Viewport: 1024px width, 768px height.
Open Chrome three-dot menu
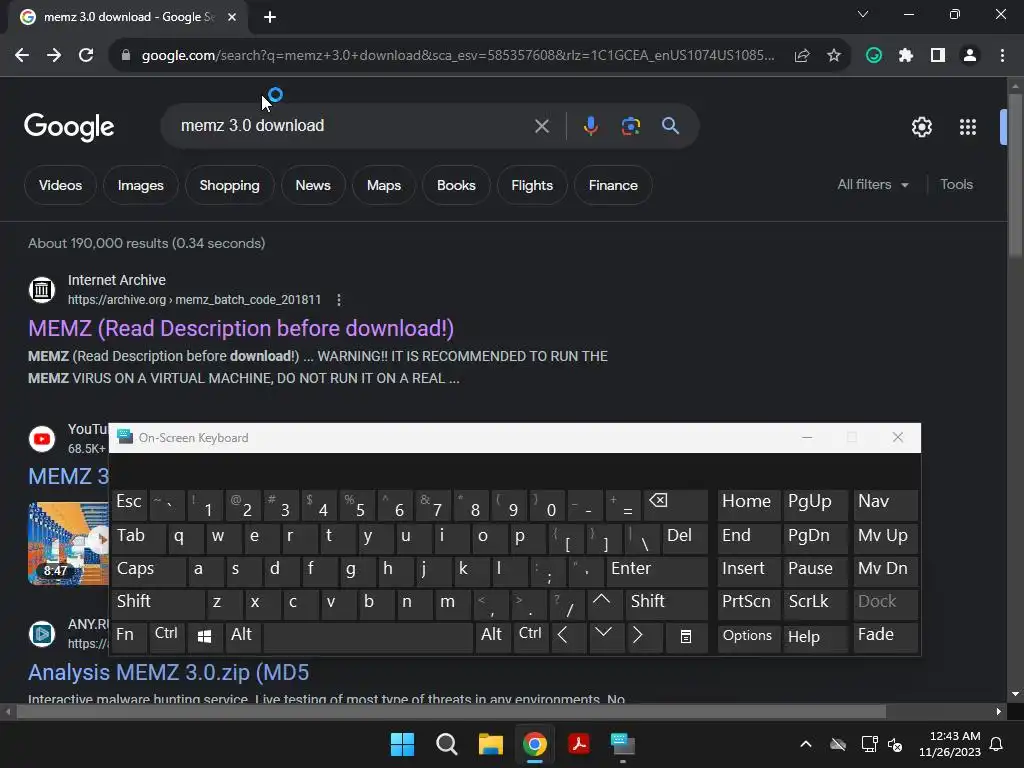click(1002, 56)
